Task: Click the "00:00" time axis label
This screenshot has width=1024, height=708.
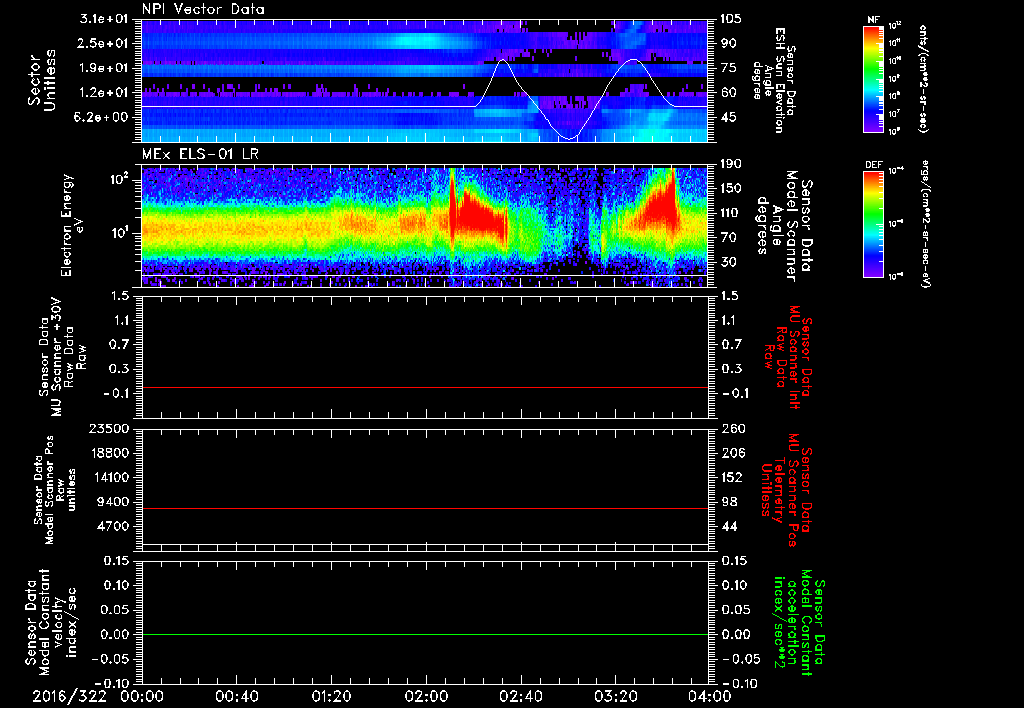Action: [x=142, y=696]
